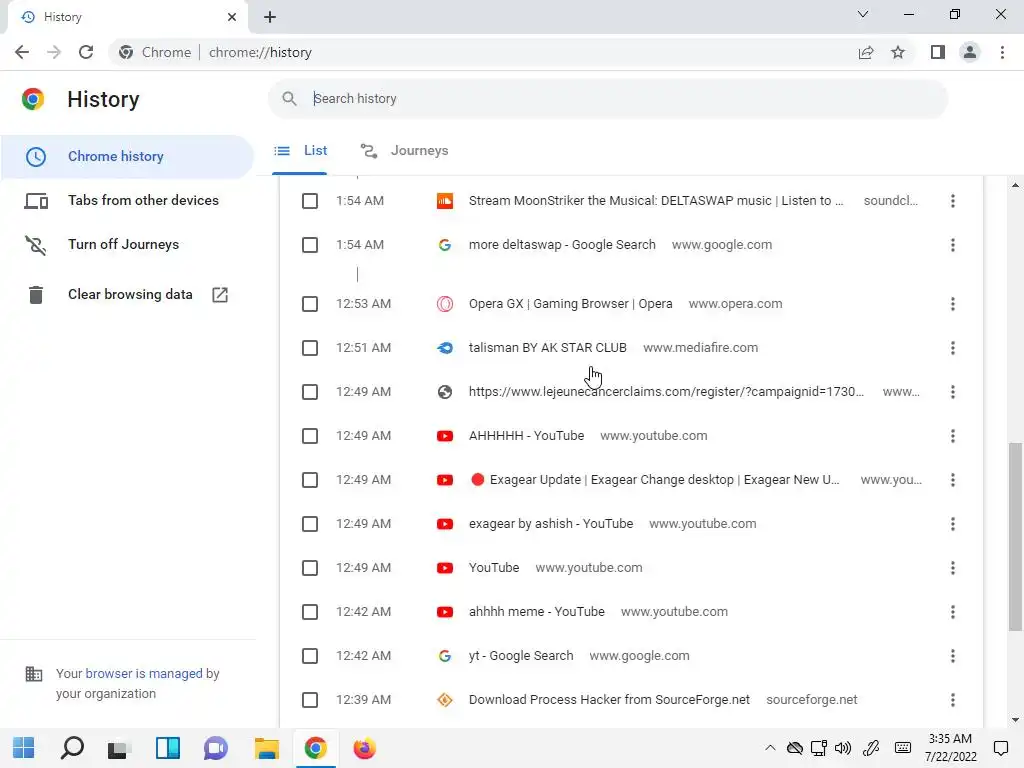
Task: Open Download Process Hacker from SourceForge link
Action: (x=609, y=699)
